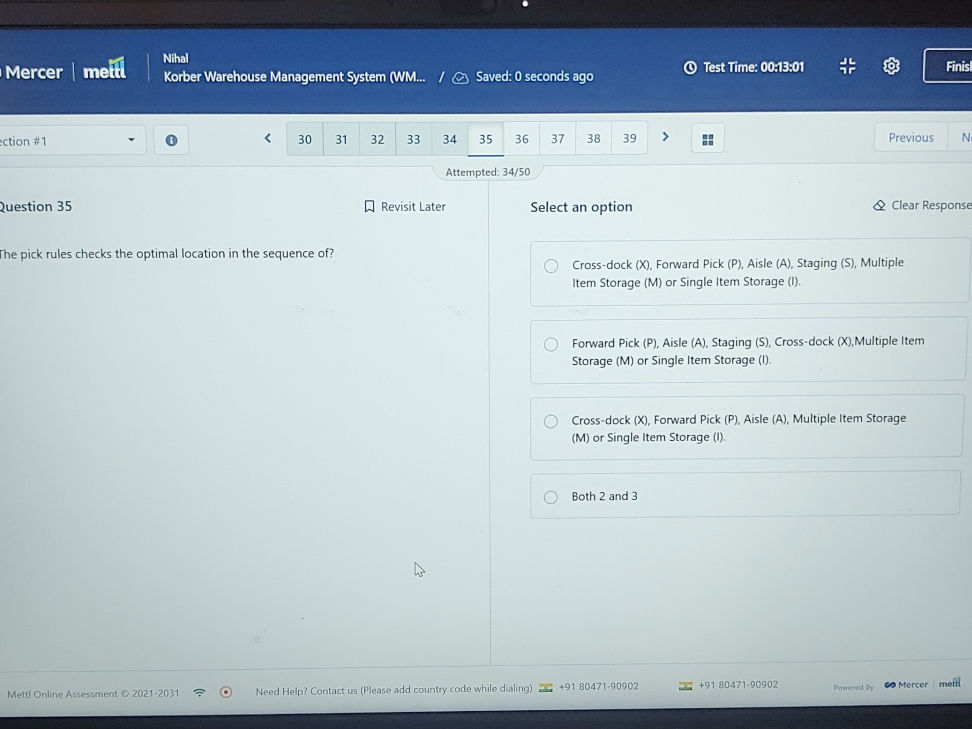Click the section info icon
The width and height of the screenshot is (972, 729).
[171, 140]
